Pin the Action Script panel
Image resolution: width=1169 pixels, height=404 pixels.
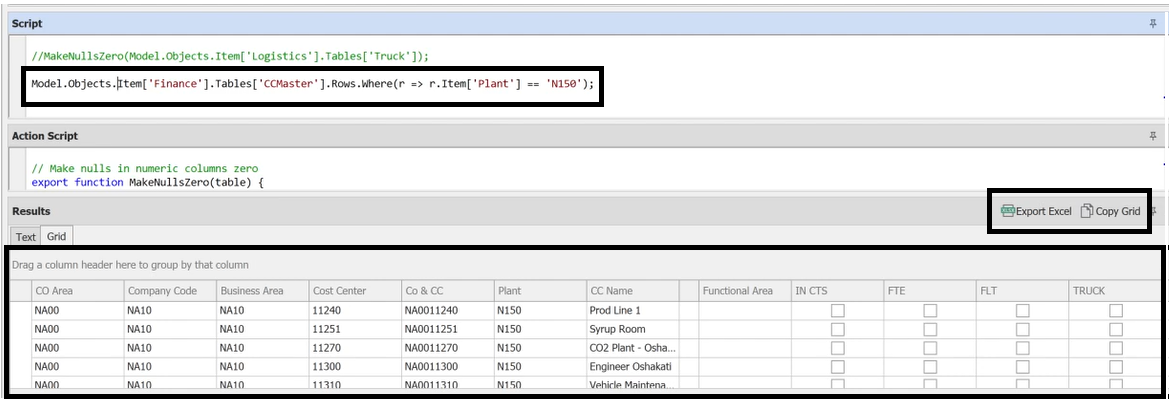tap(1152, 136)
